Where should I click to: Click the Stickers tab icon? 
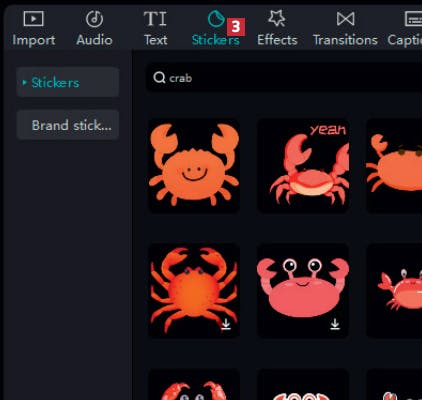pyautogui.click(x=216, y=18)
